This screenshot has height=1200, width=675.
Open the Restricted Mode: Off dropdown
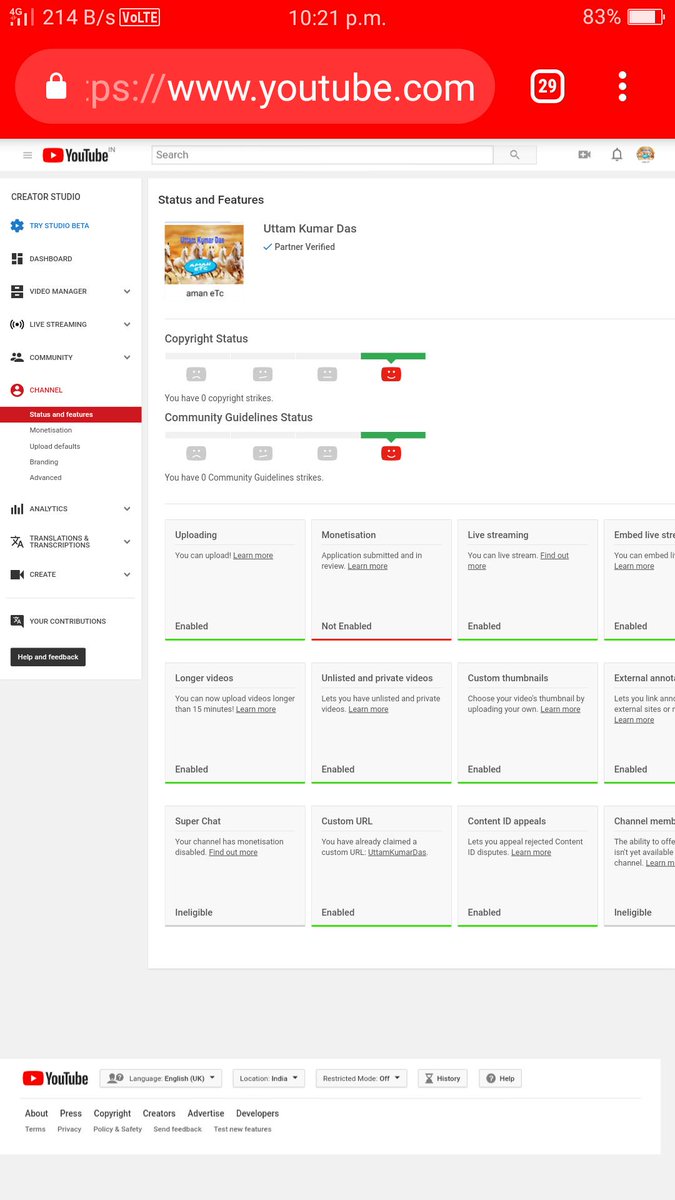(x=362, y=1079)
